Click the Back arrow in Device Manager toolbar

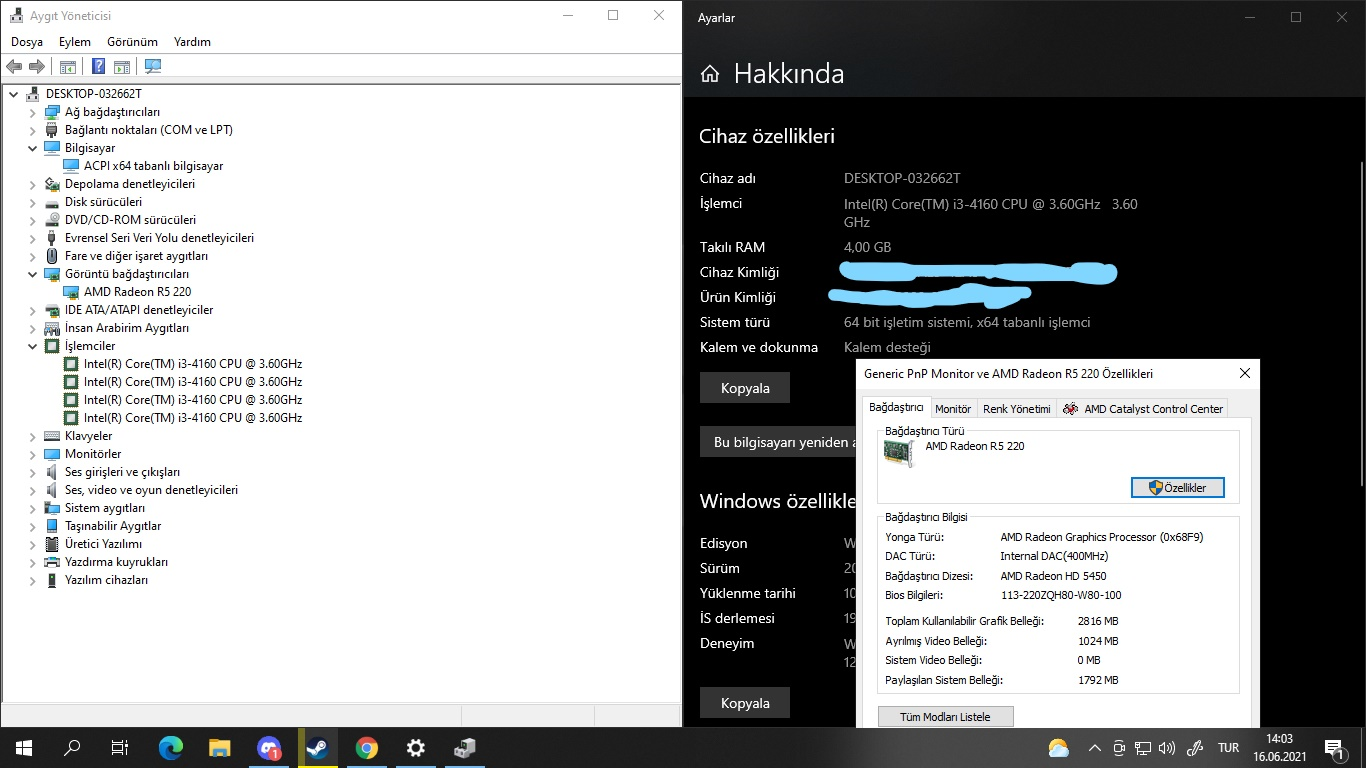pos(14,67)
